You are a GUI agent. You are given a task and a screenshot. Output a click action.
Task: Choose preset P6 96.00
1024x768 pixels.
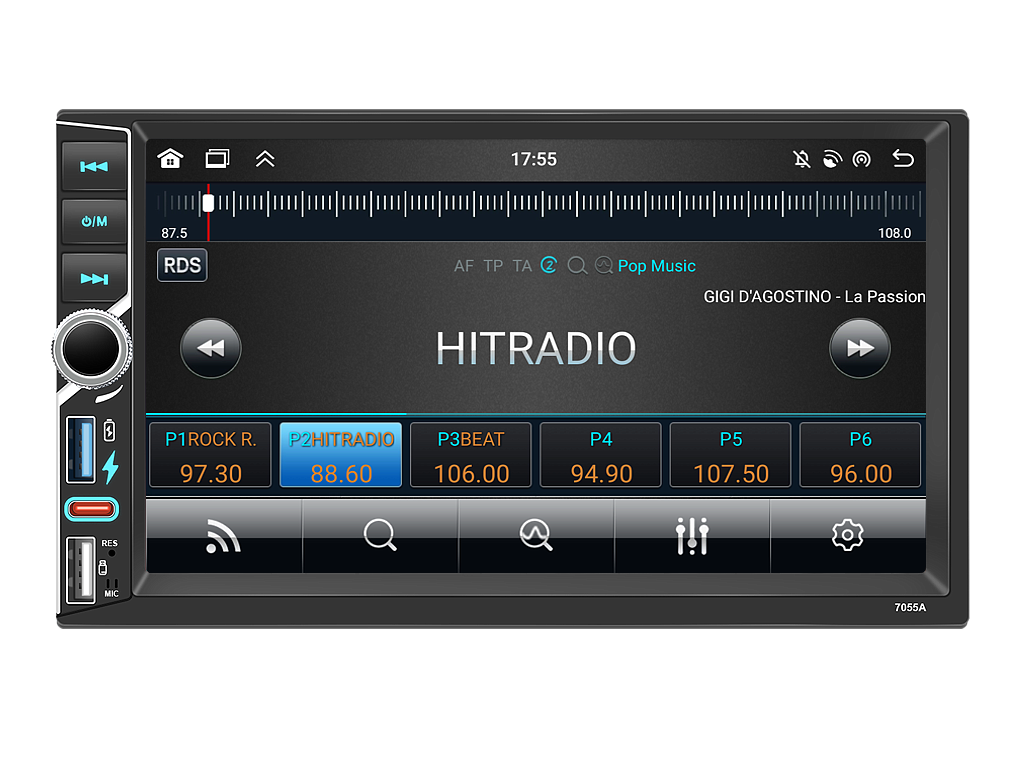[x=860, y=455]
